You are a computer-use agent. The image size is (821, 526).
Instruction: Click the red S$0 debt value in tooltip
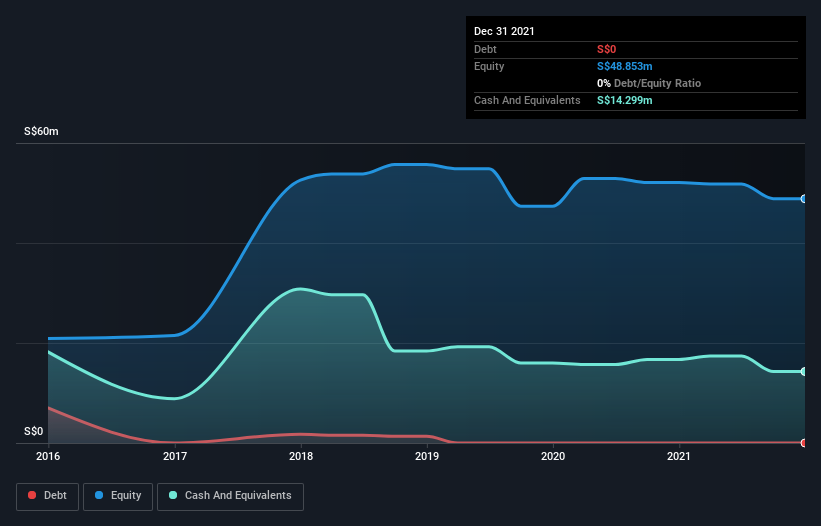pyautogui.click(x=606, y=49)
